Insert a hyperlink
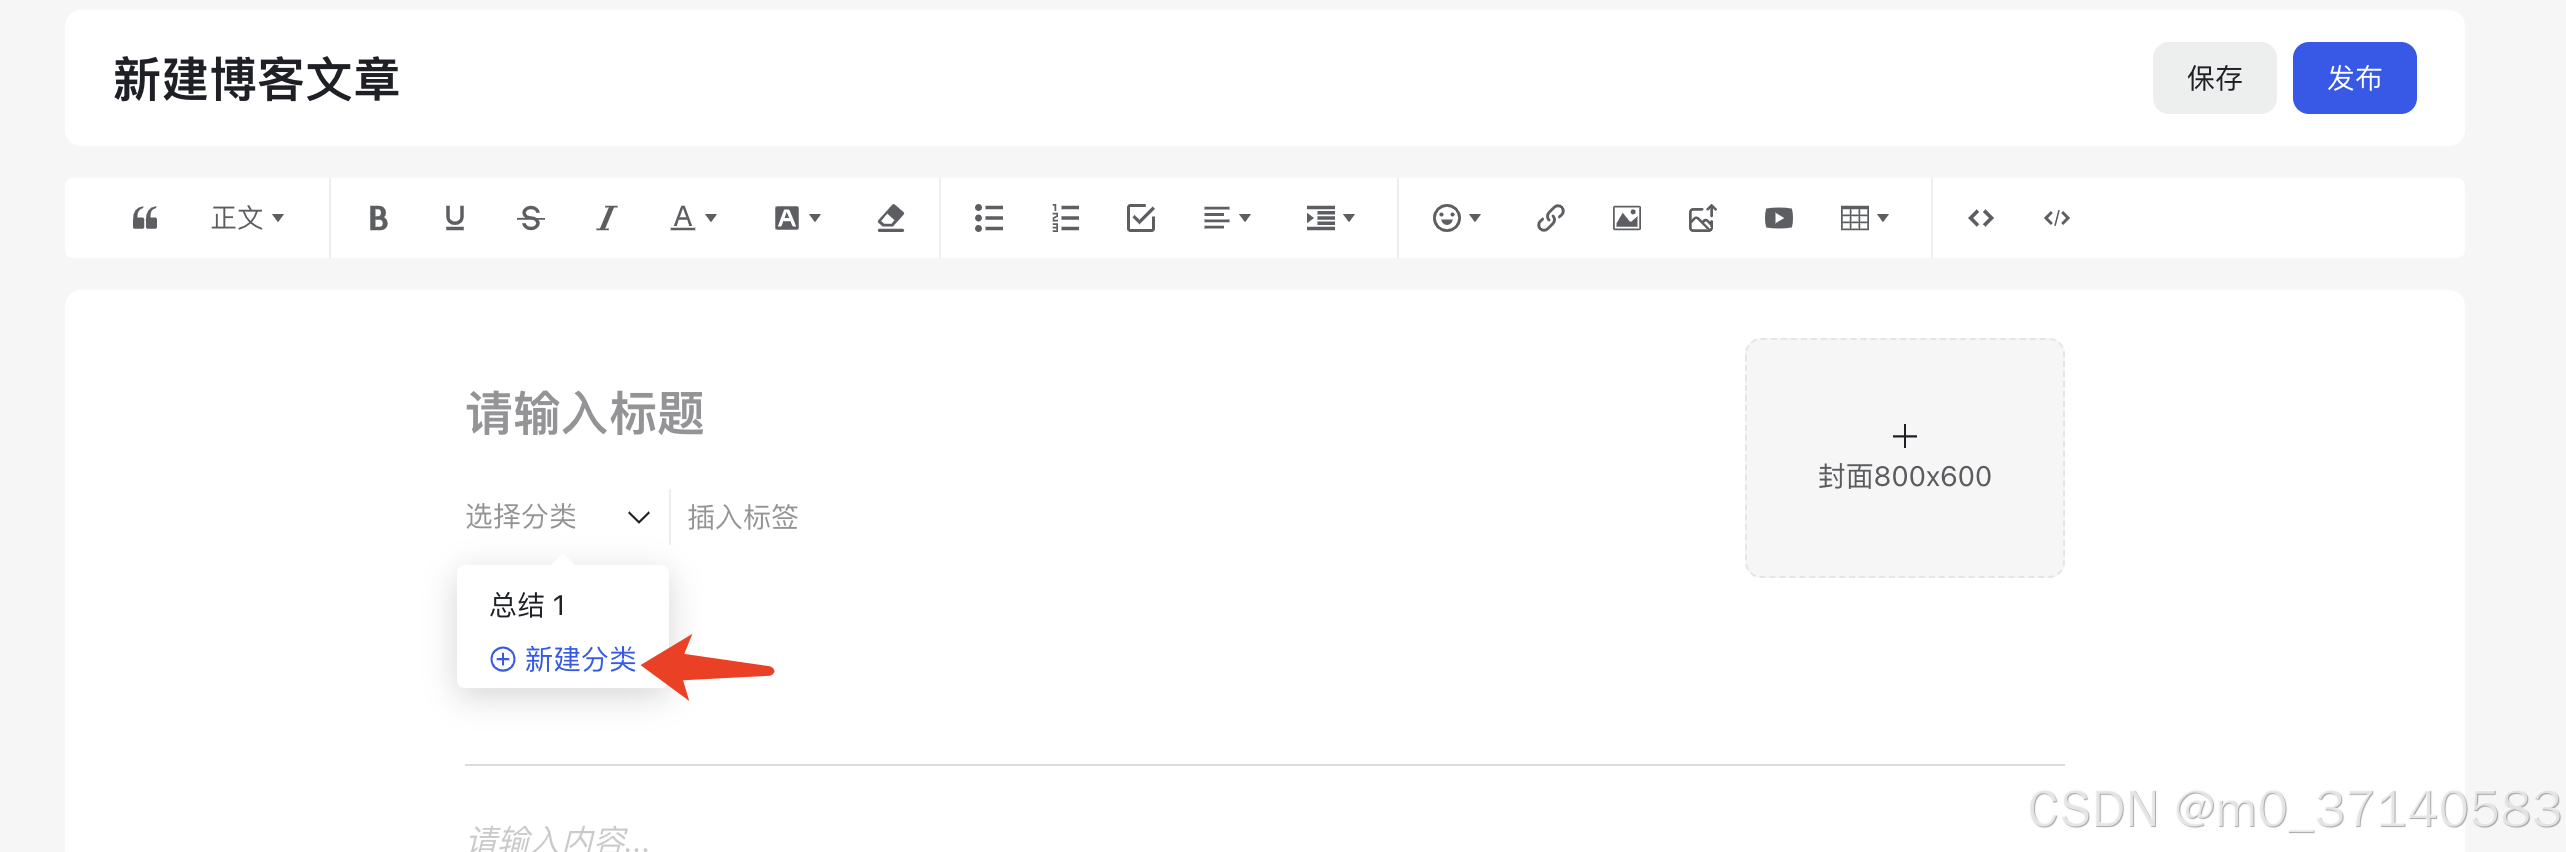Screen dimensions: 2566x852 click(1550, 218)
